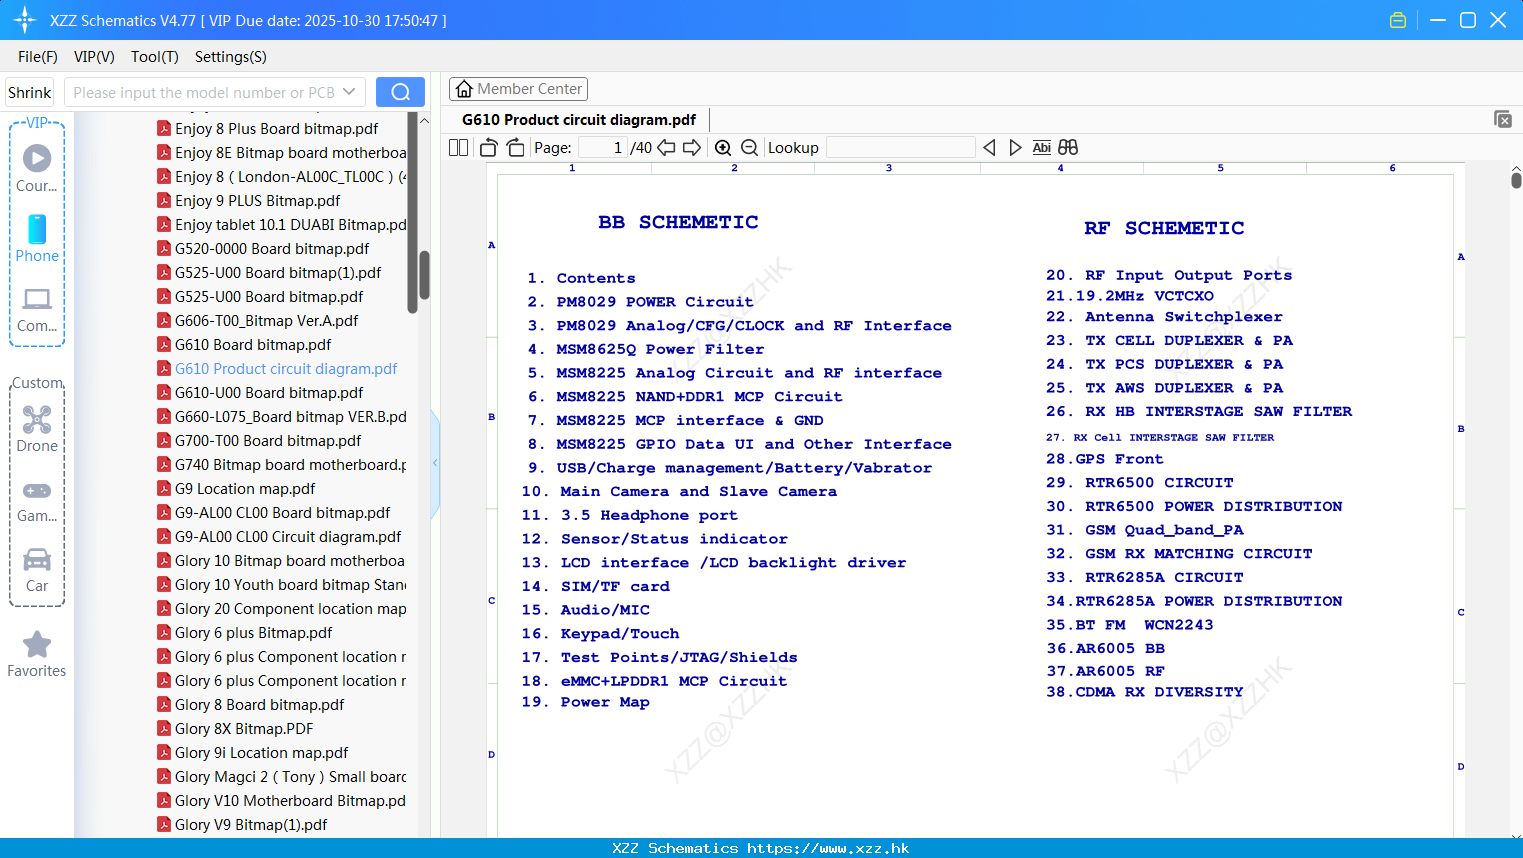The height and width of the screenshot is (858, 1523).
Task: Select the G610 Product circuit diagram.pdf tab
Action: click(579, 119)
